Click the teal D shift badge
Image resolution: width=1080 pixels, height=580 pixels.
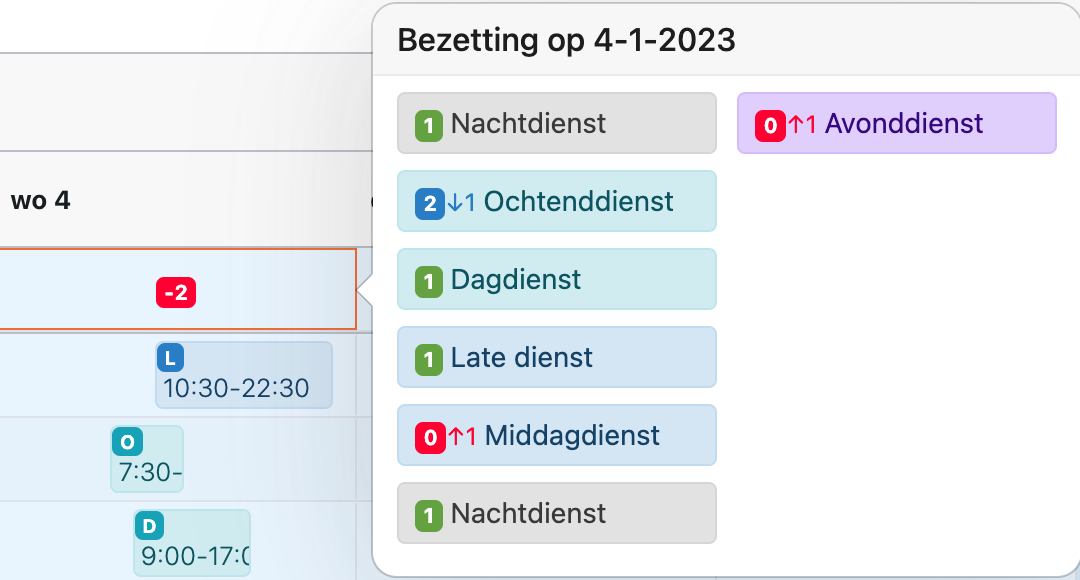[x=149, y=526]
